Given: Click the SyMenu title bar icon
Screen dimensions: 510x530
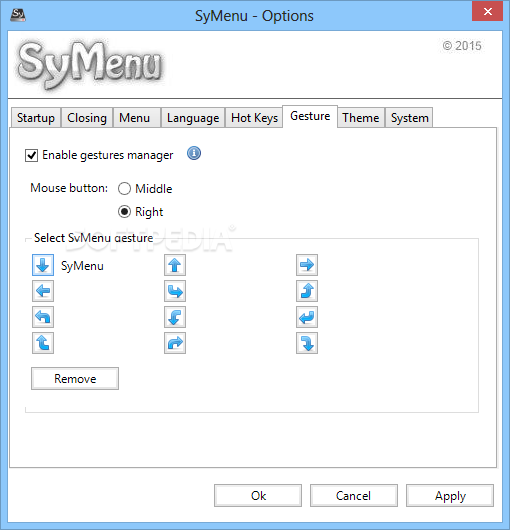Looking at the screenshot, I should point(18,15).
